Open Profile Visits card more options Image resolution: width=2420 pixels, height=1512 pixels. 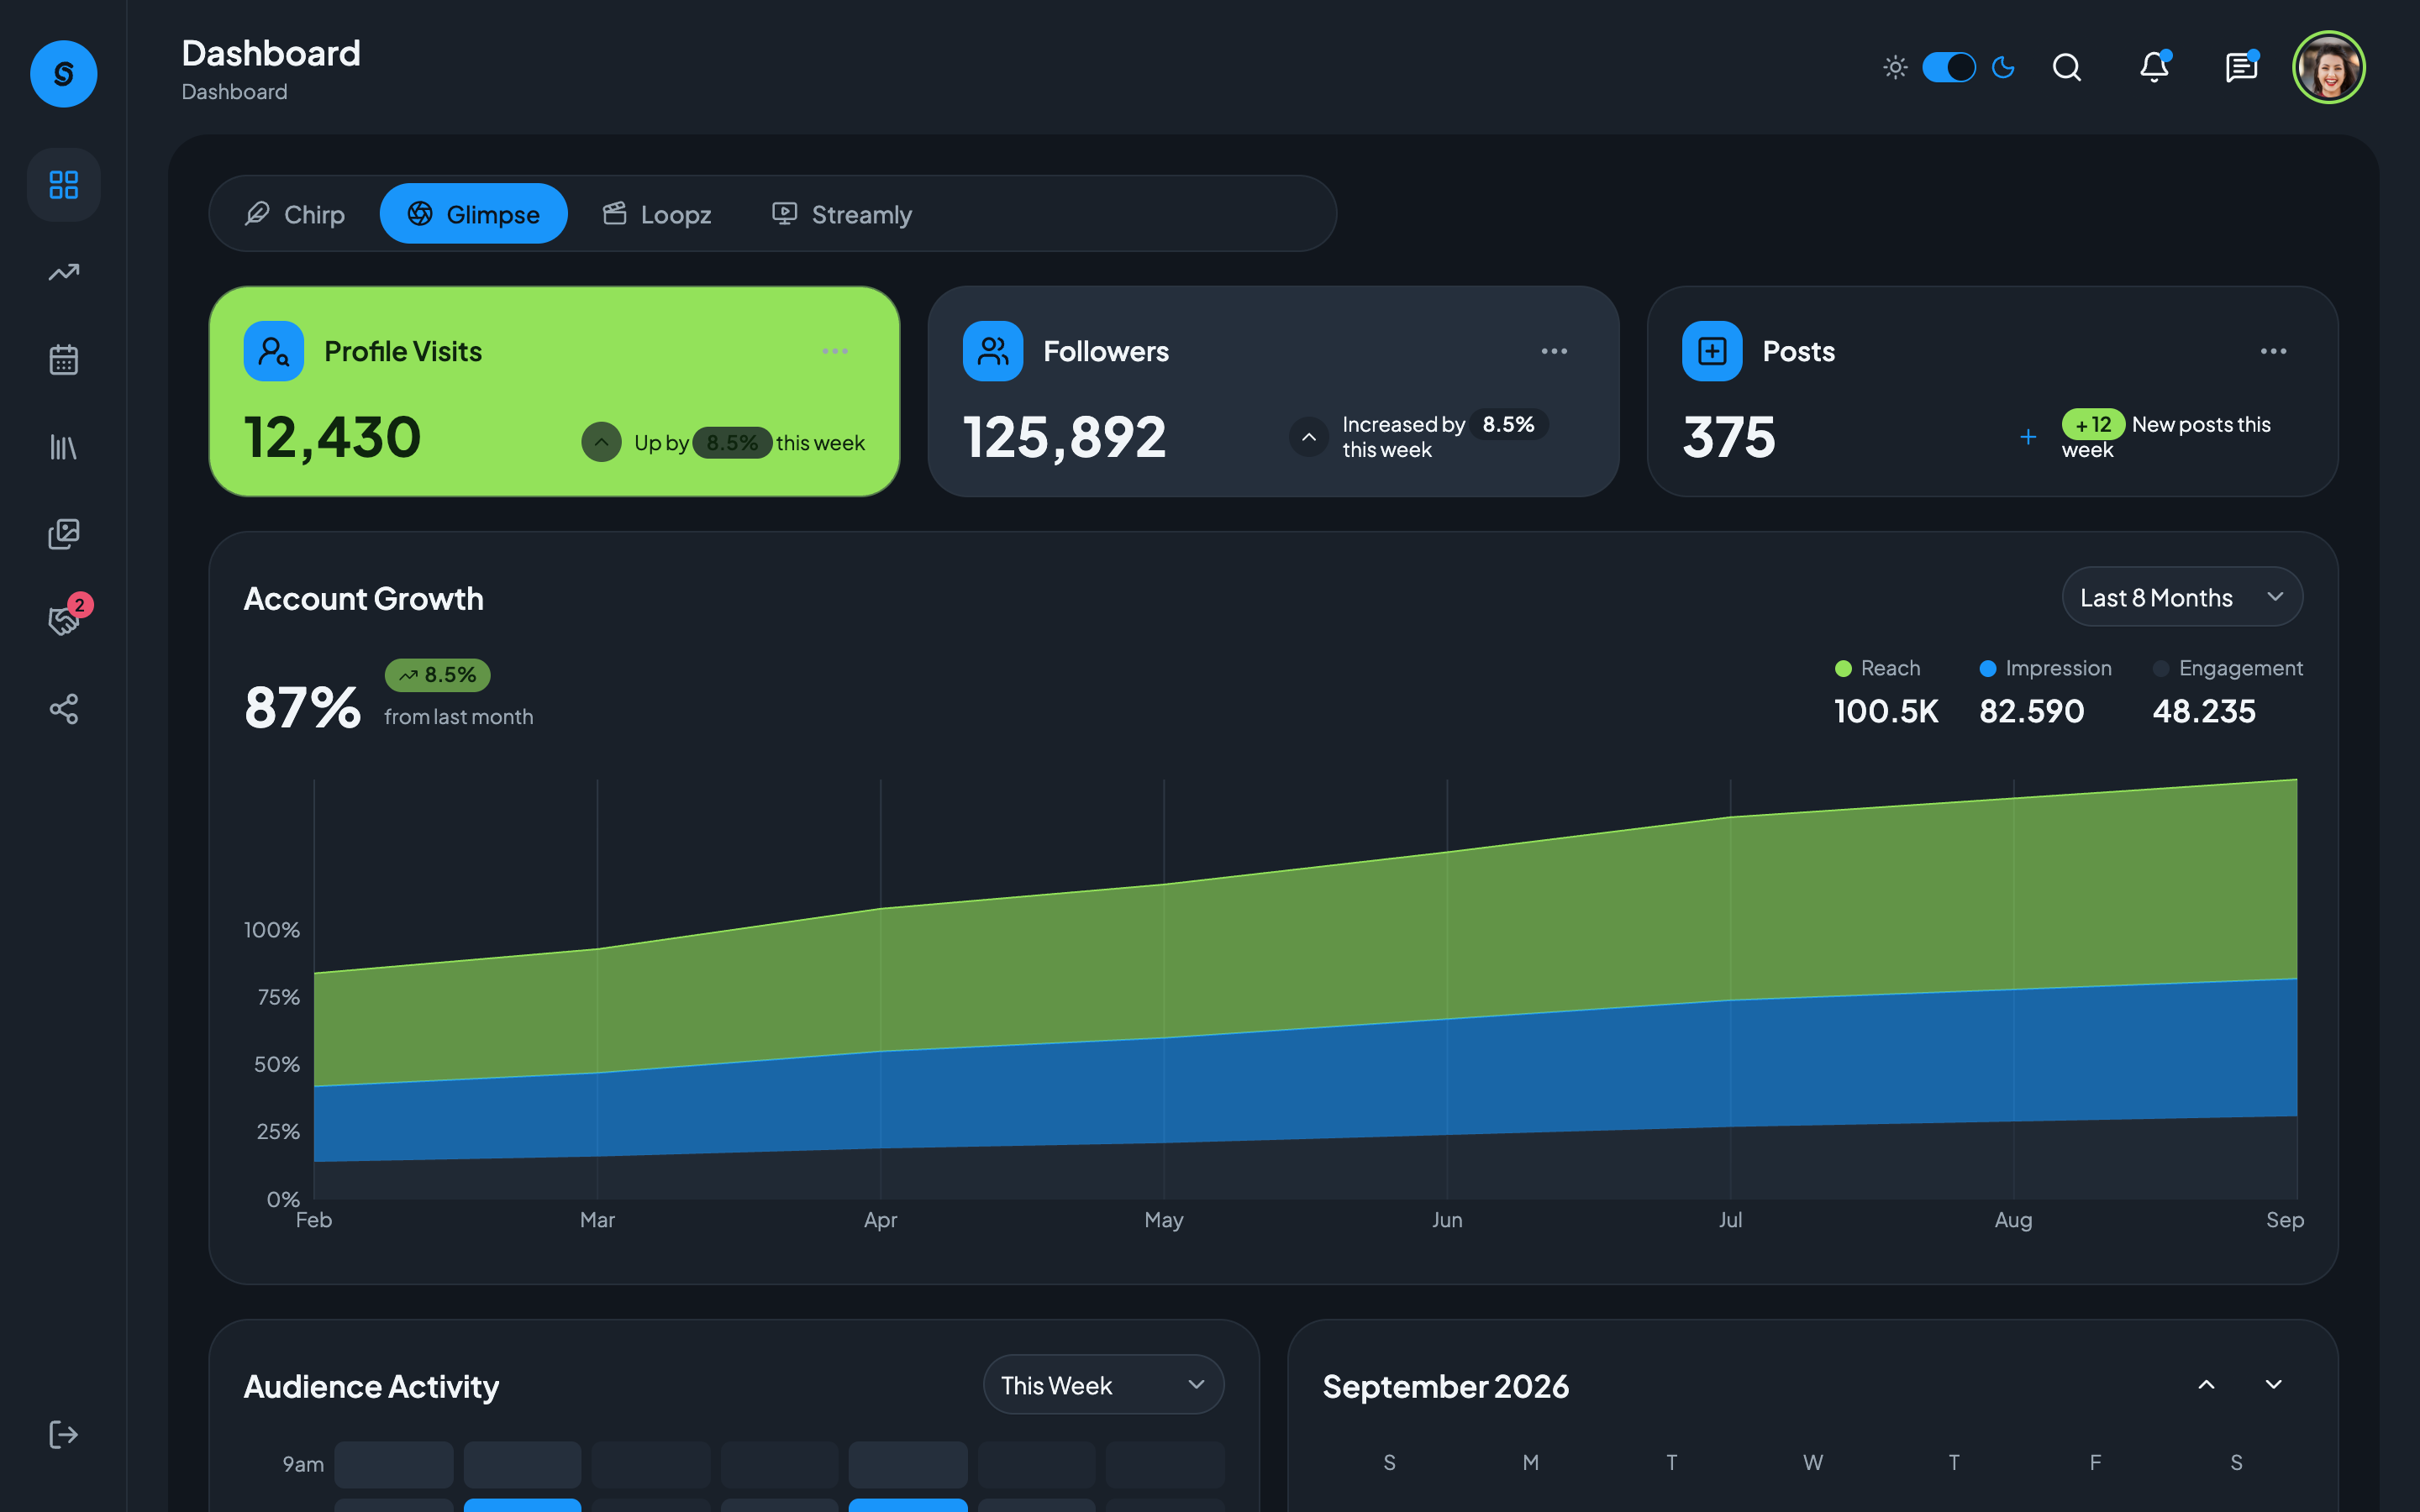click(x=835, y=351)
